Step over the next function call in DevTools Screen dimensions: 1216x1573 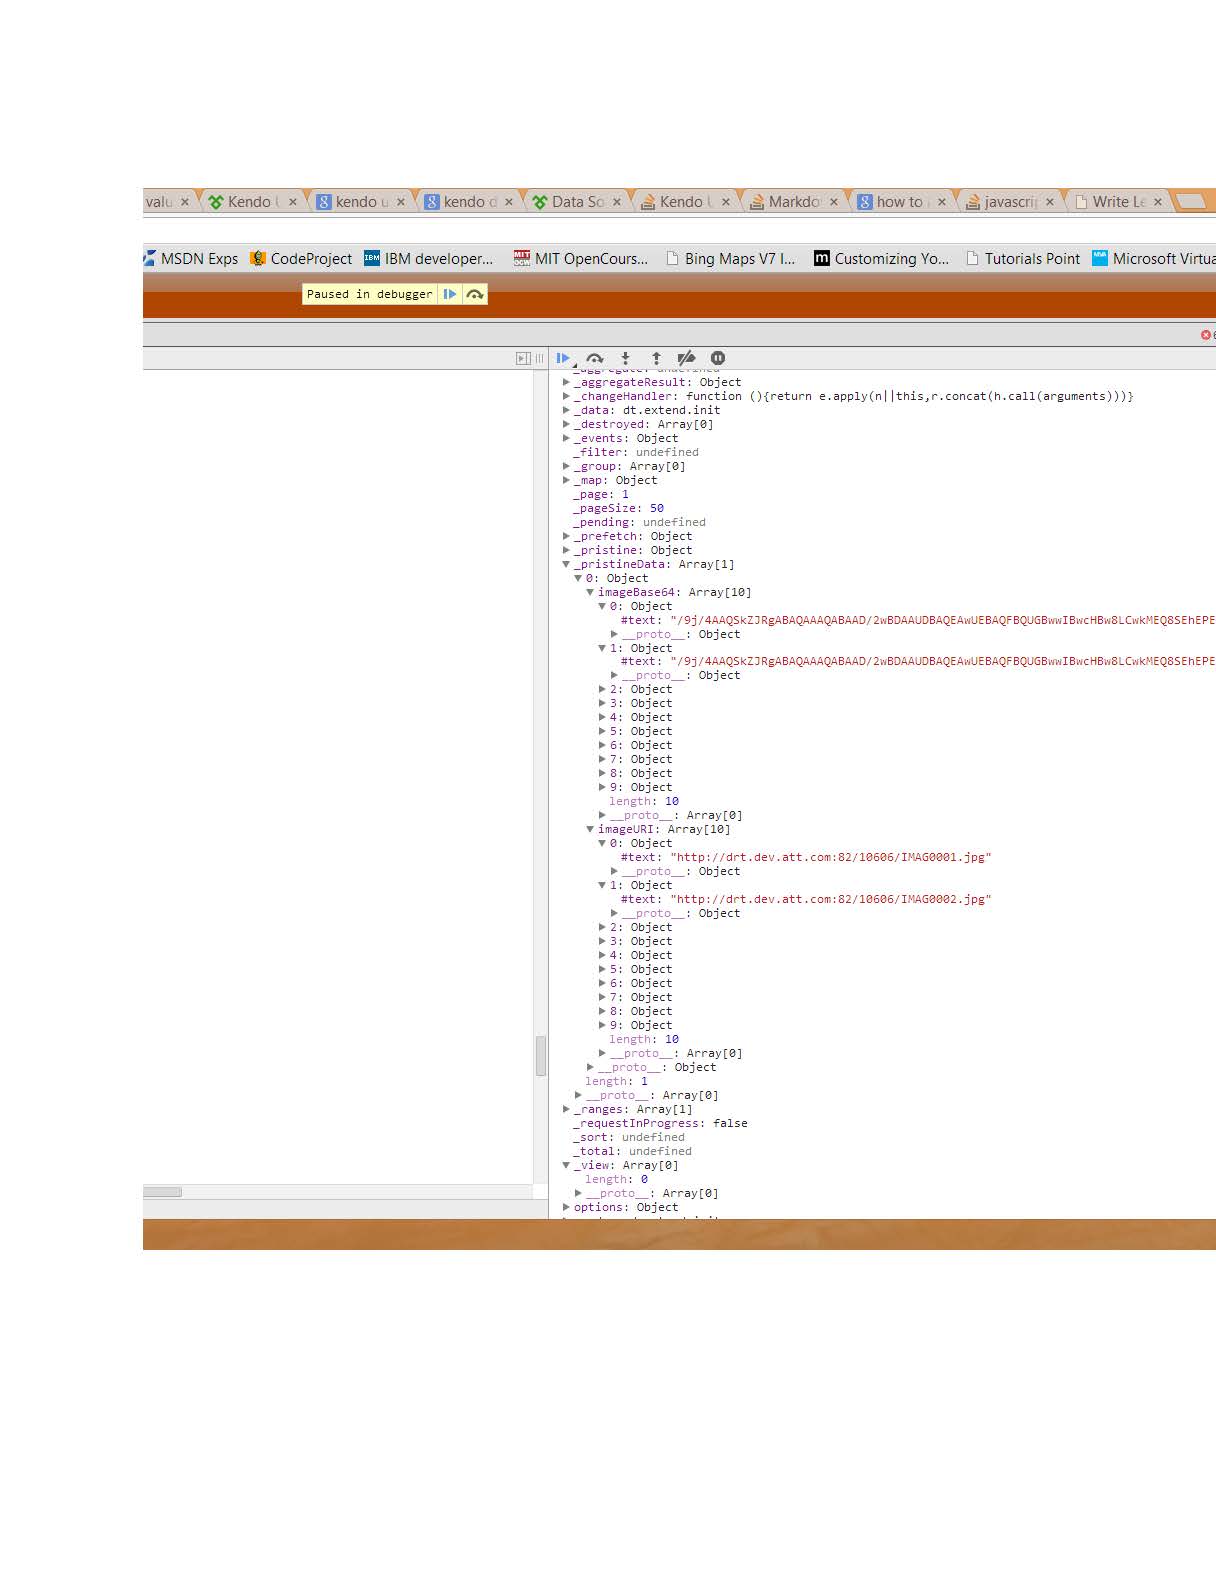[595, 358]
